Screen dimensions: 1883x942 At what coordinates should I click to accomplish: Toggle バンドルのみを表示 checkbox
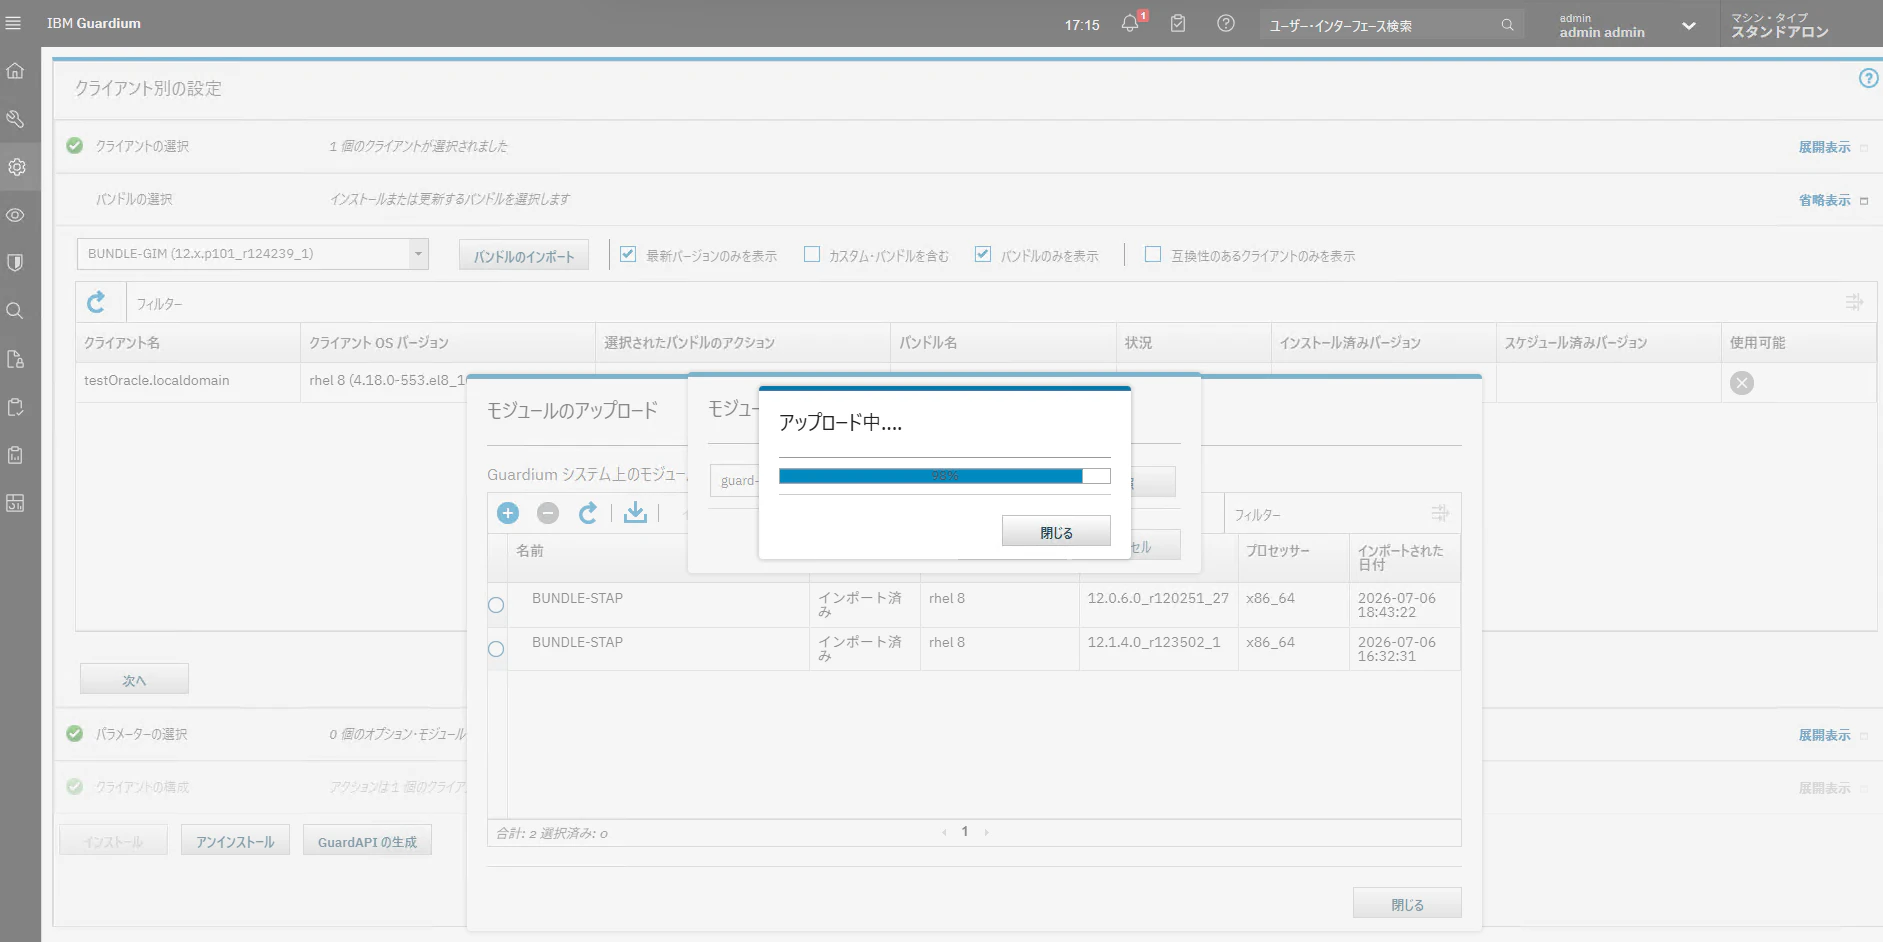tap(983, 254)
